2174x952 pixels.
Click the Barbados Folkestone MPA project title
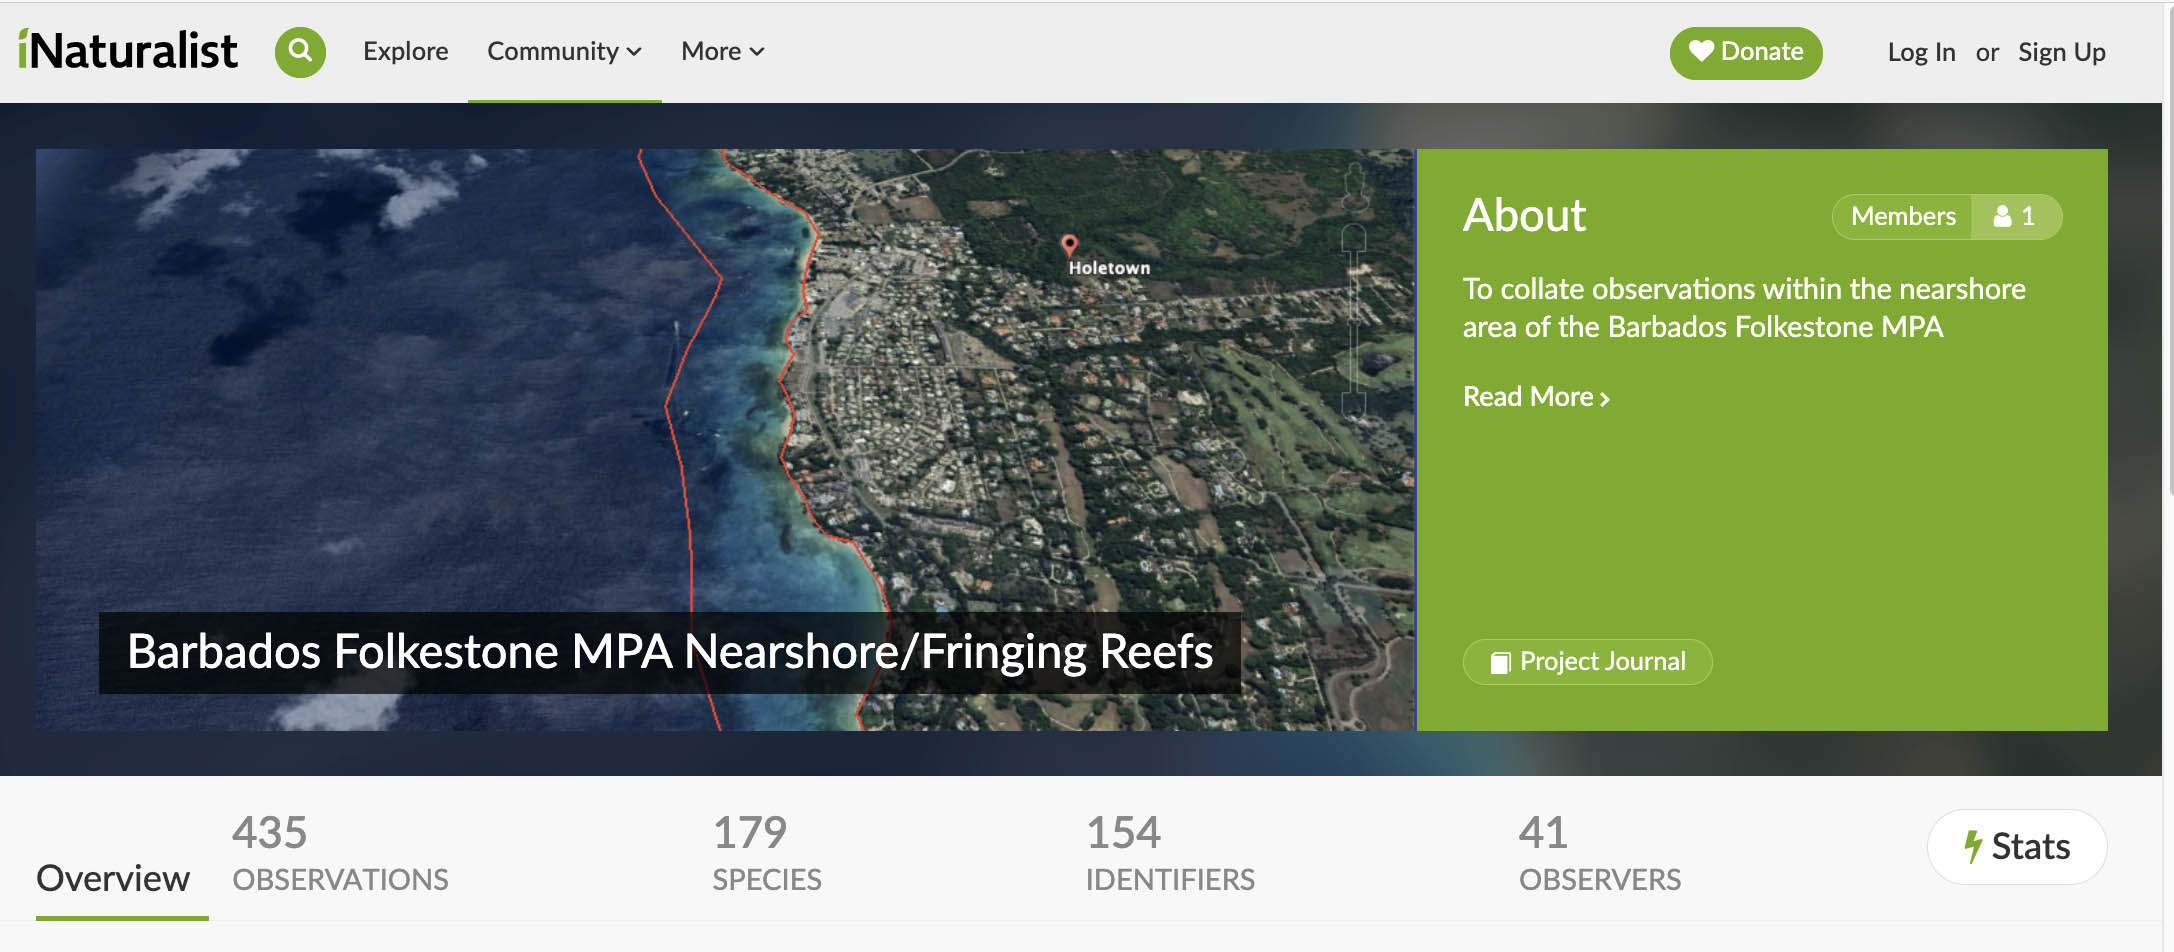[670, 652]
